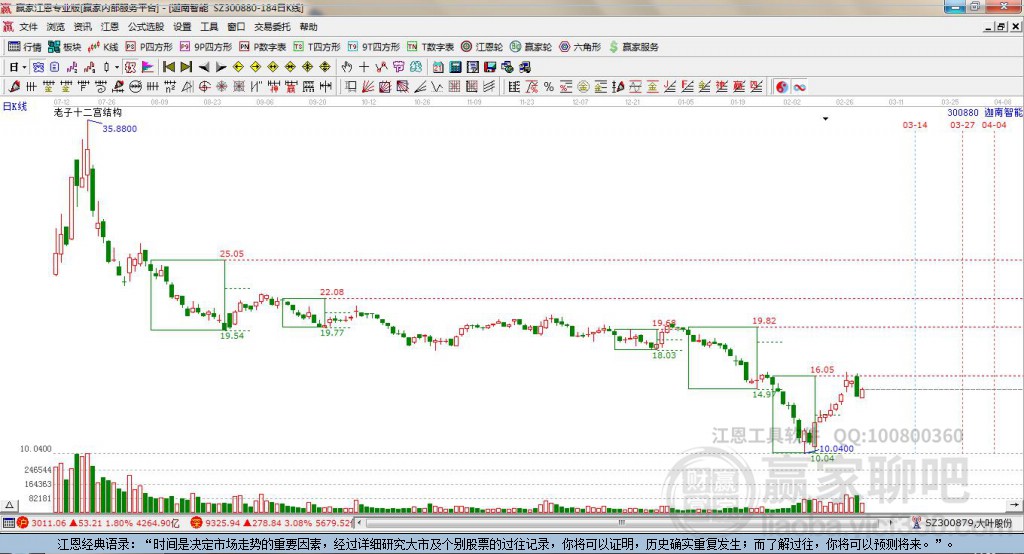Click the 04-04 date marker label
The image size is (1024, 554).
click(994, 125)
